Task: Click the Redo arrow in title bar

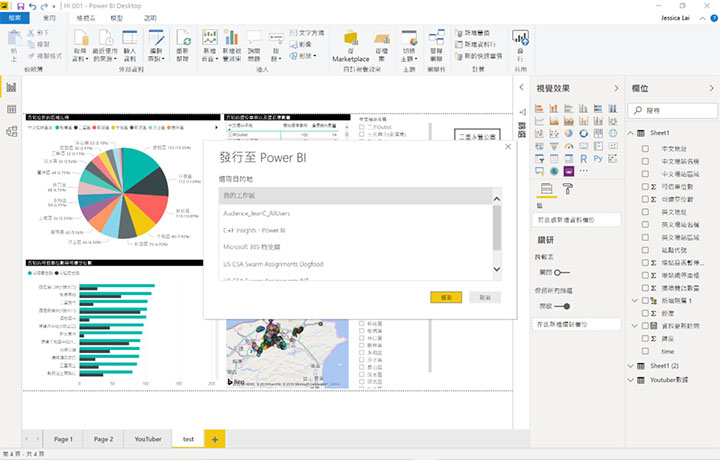Action: (44, 6)
